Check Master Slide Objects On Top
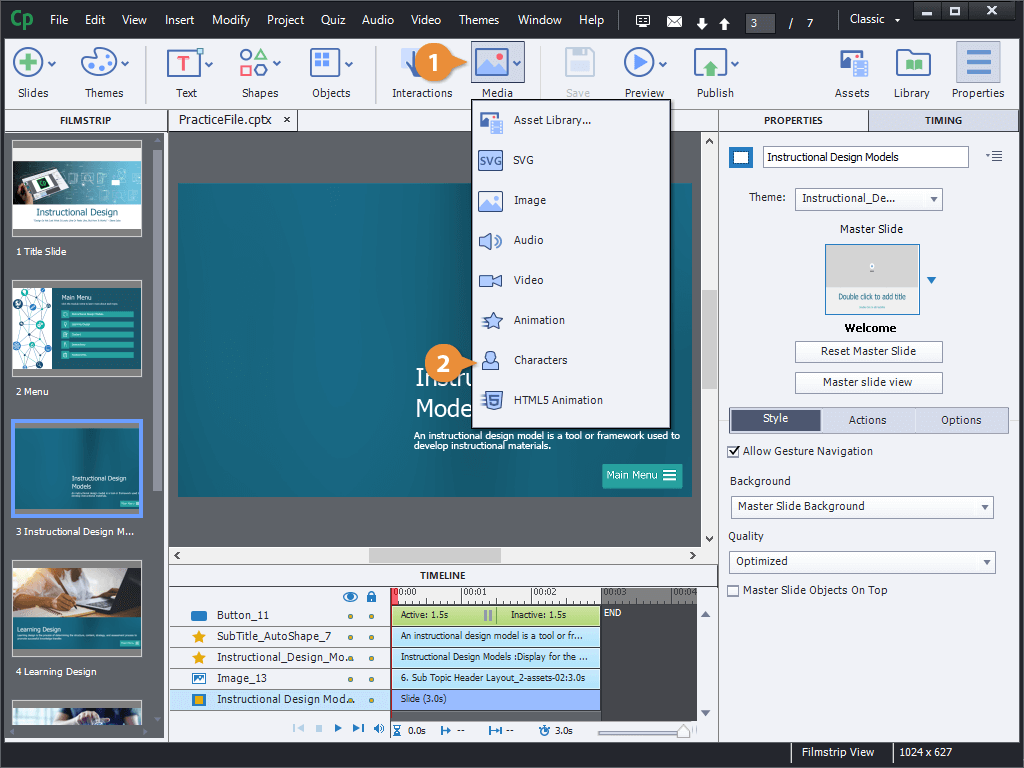Image resolution: width=1024 pixels, height=768 pixels. 734,591
